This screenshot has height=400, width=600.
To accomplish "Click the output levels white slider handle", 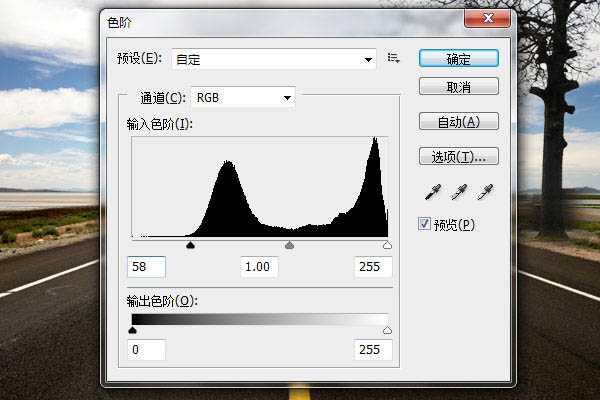I will (388, 329).
